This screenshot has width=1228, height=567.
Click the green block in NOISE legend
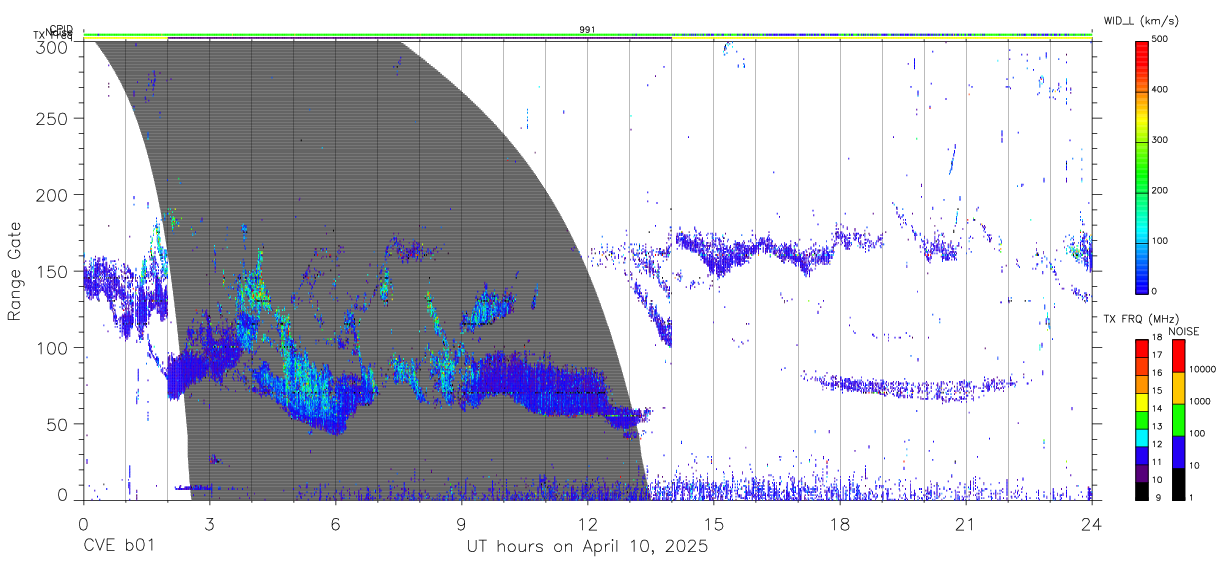pos(1178,420)
